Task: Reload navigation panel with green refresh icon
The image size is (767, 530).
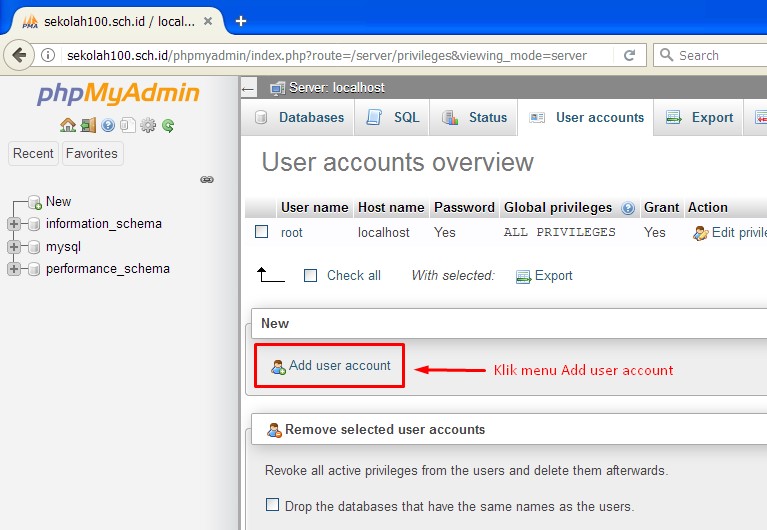Action: tap(168, 125)
